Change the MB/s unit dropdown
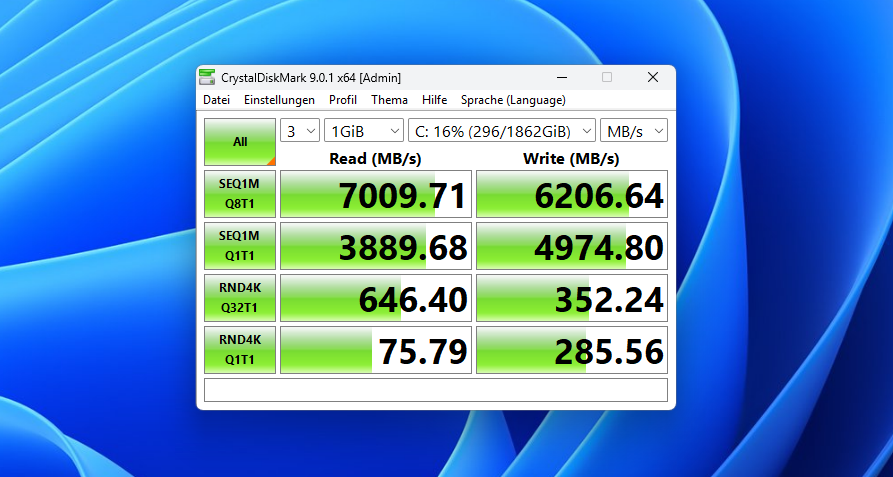Image resolution: width=893 pixels, height=477 pixels. tap(634, 131)
